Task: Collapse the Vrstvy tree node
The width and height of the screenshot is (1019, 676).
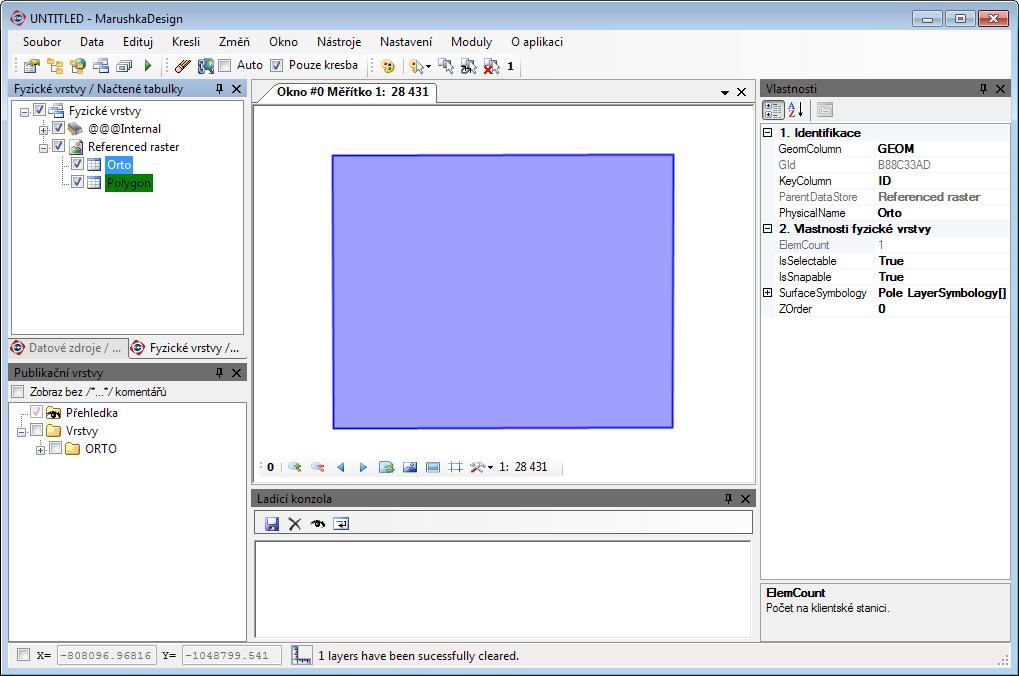Action: 21,432
